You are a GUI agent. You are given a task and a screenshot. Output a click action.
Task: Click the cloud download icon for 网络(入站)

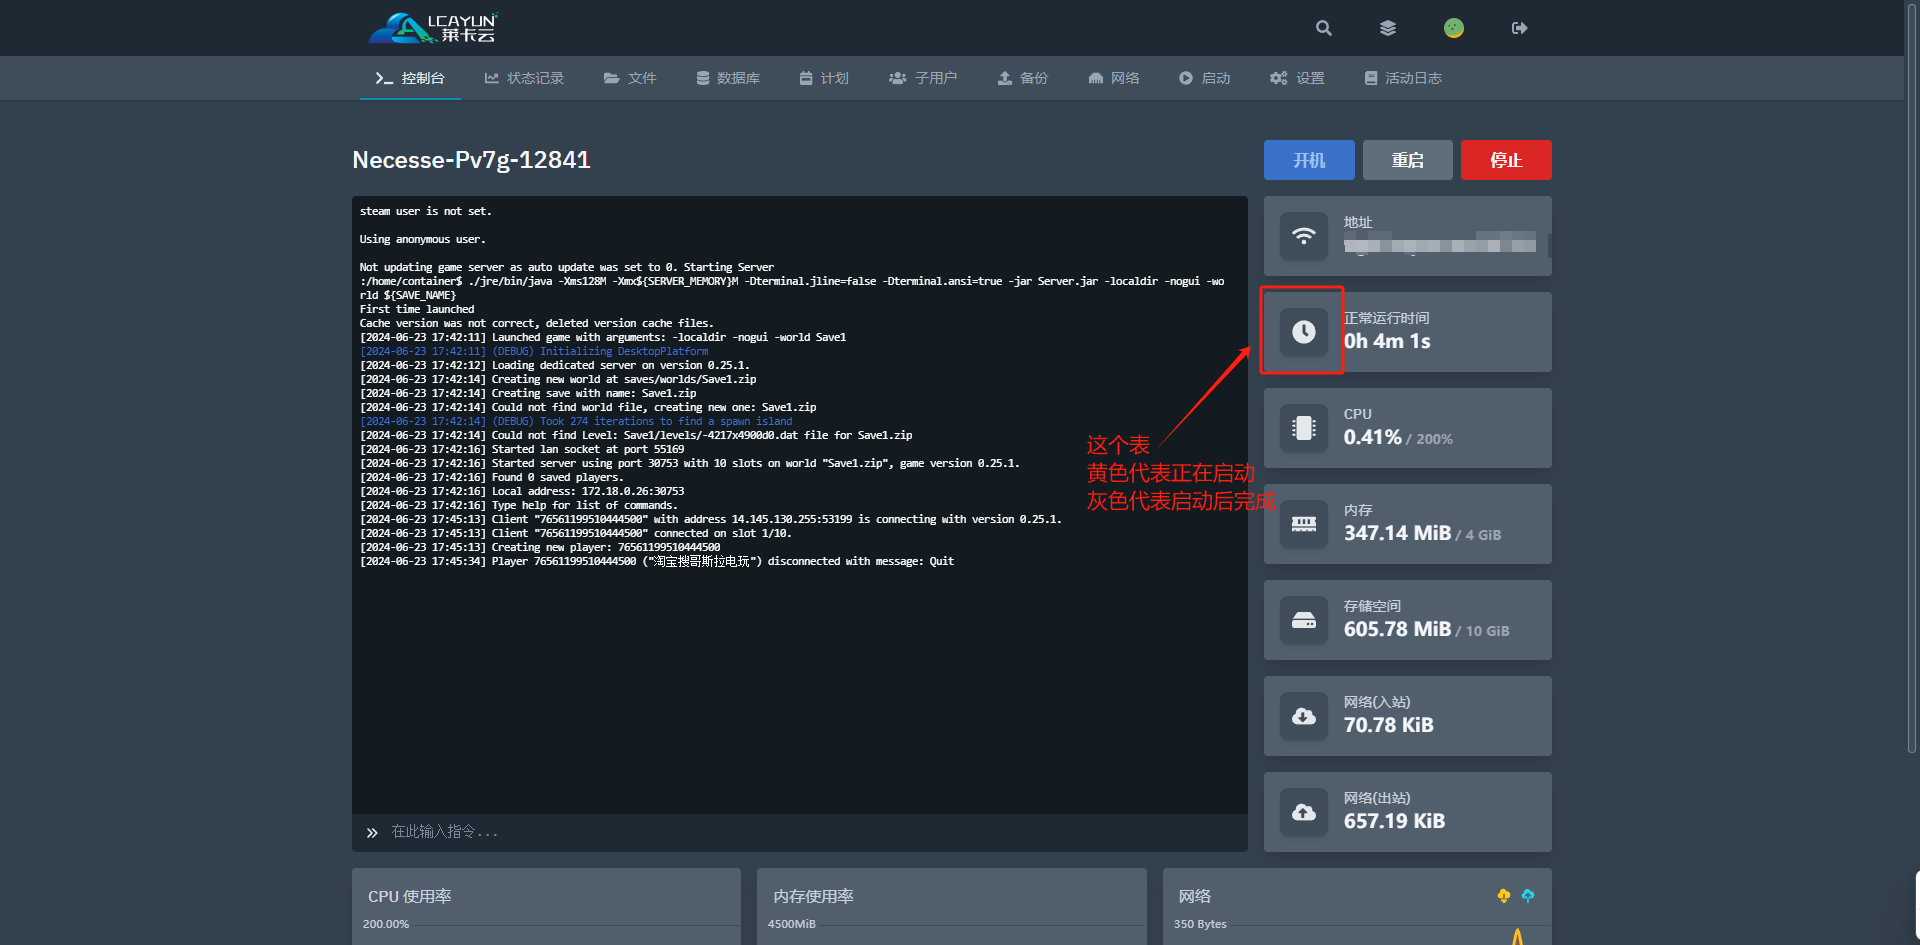tap(1304, 716)
